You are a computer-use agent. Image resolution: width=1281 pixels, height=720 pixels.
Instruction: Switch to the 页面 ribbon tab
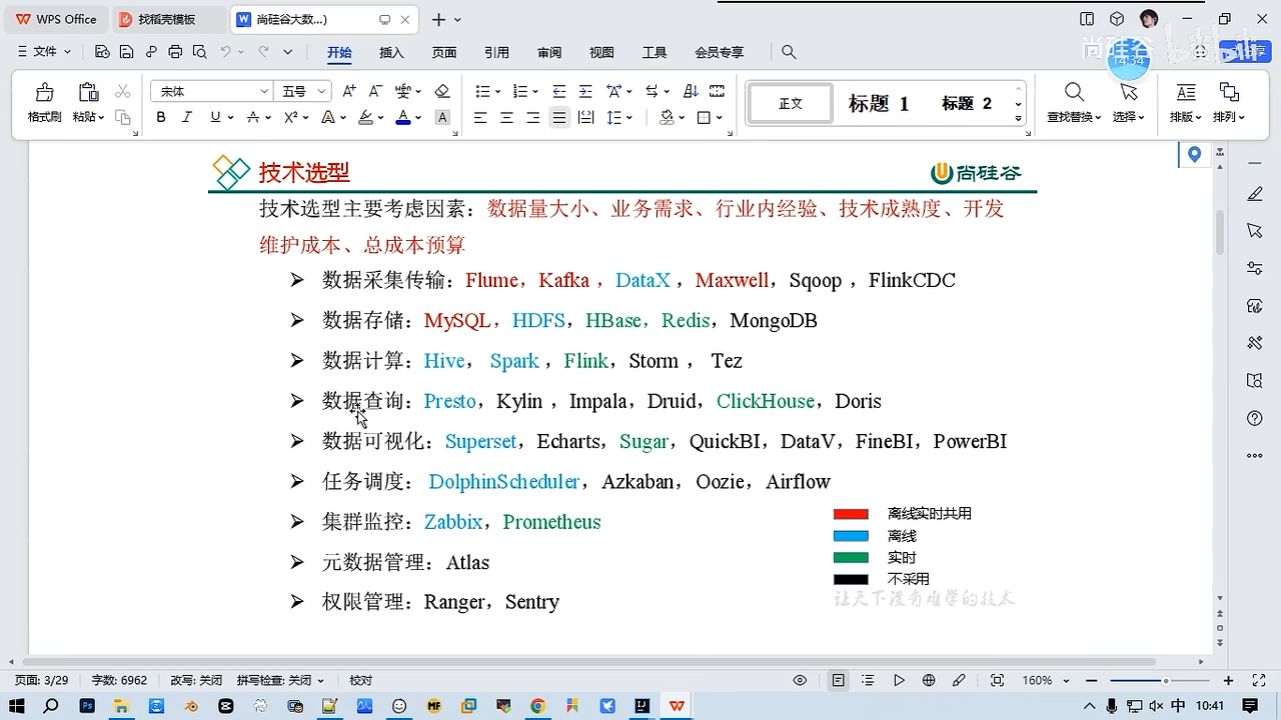pos(444,52)
